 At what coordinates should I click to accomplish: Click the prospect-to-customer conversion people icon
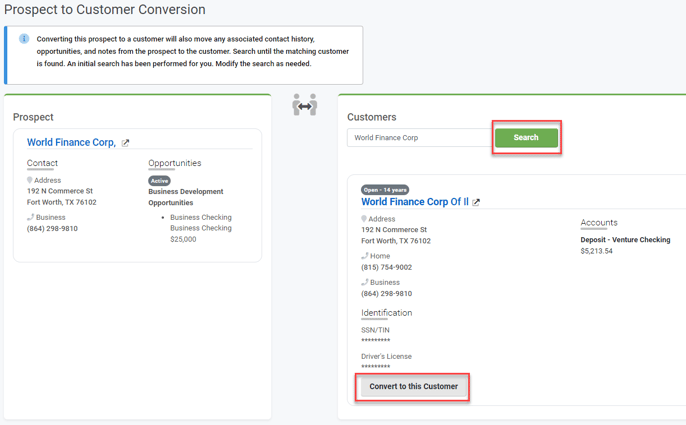(304, 105)
